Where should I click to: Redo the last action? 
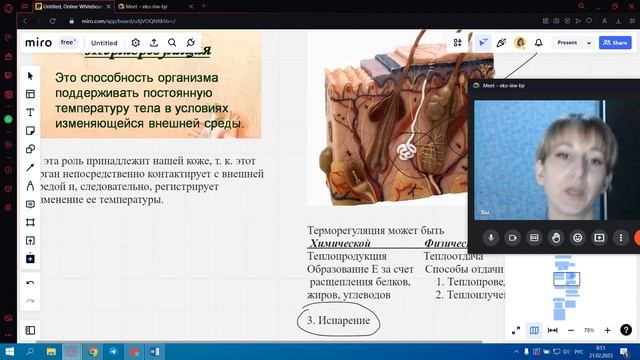coord(30,301)
